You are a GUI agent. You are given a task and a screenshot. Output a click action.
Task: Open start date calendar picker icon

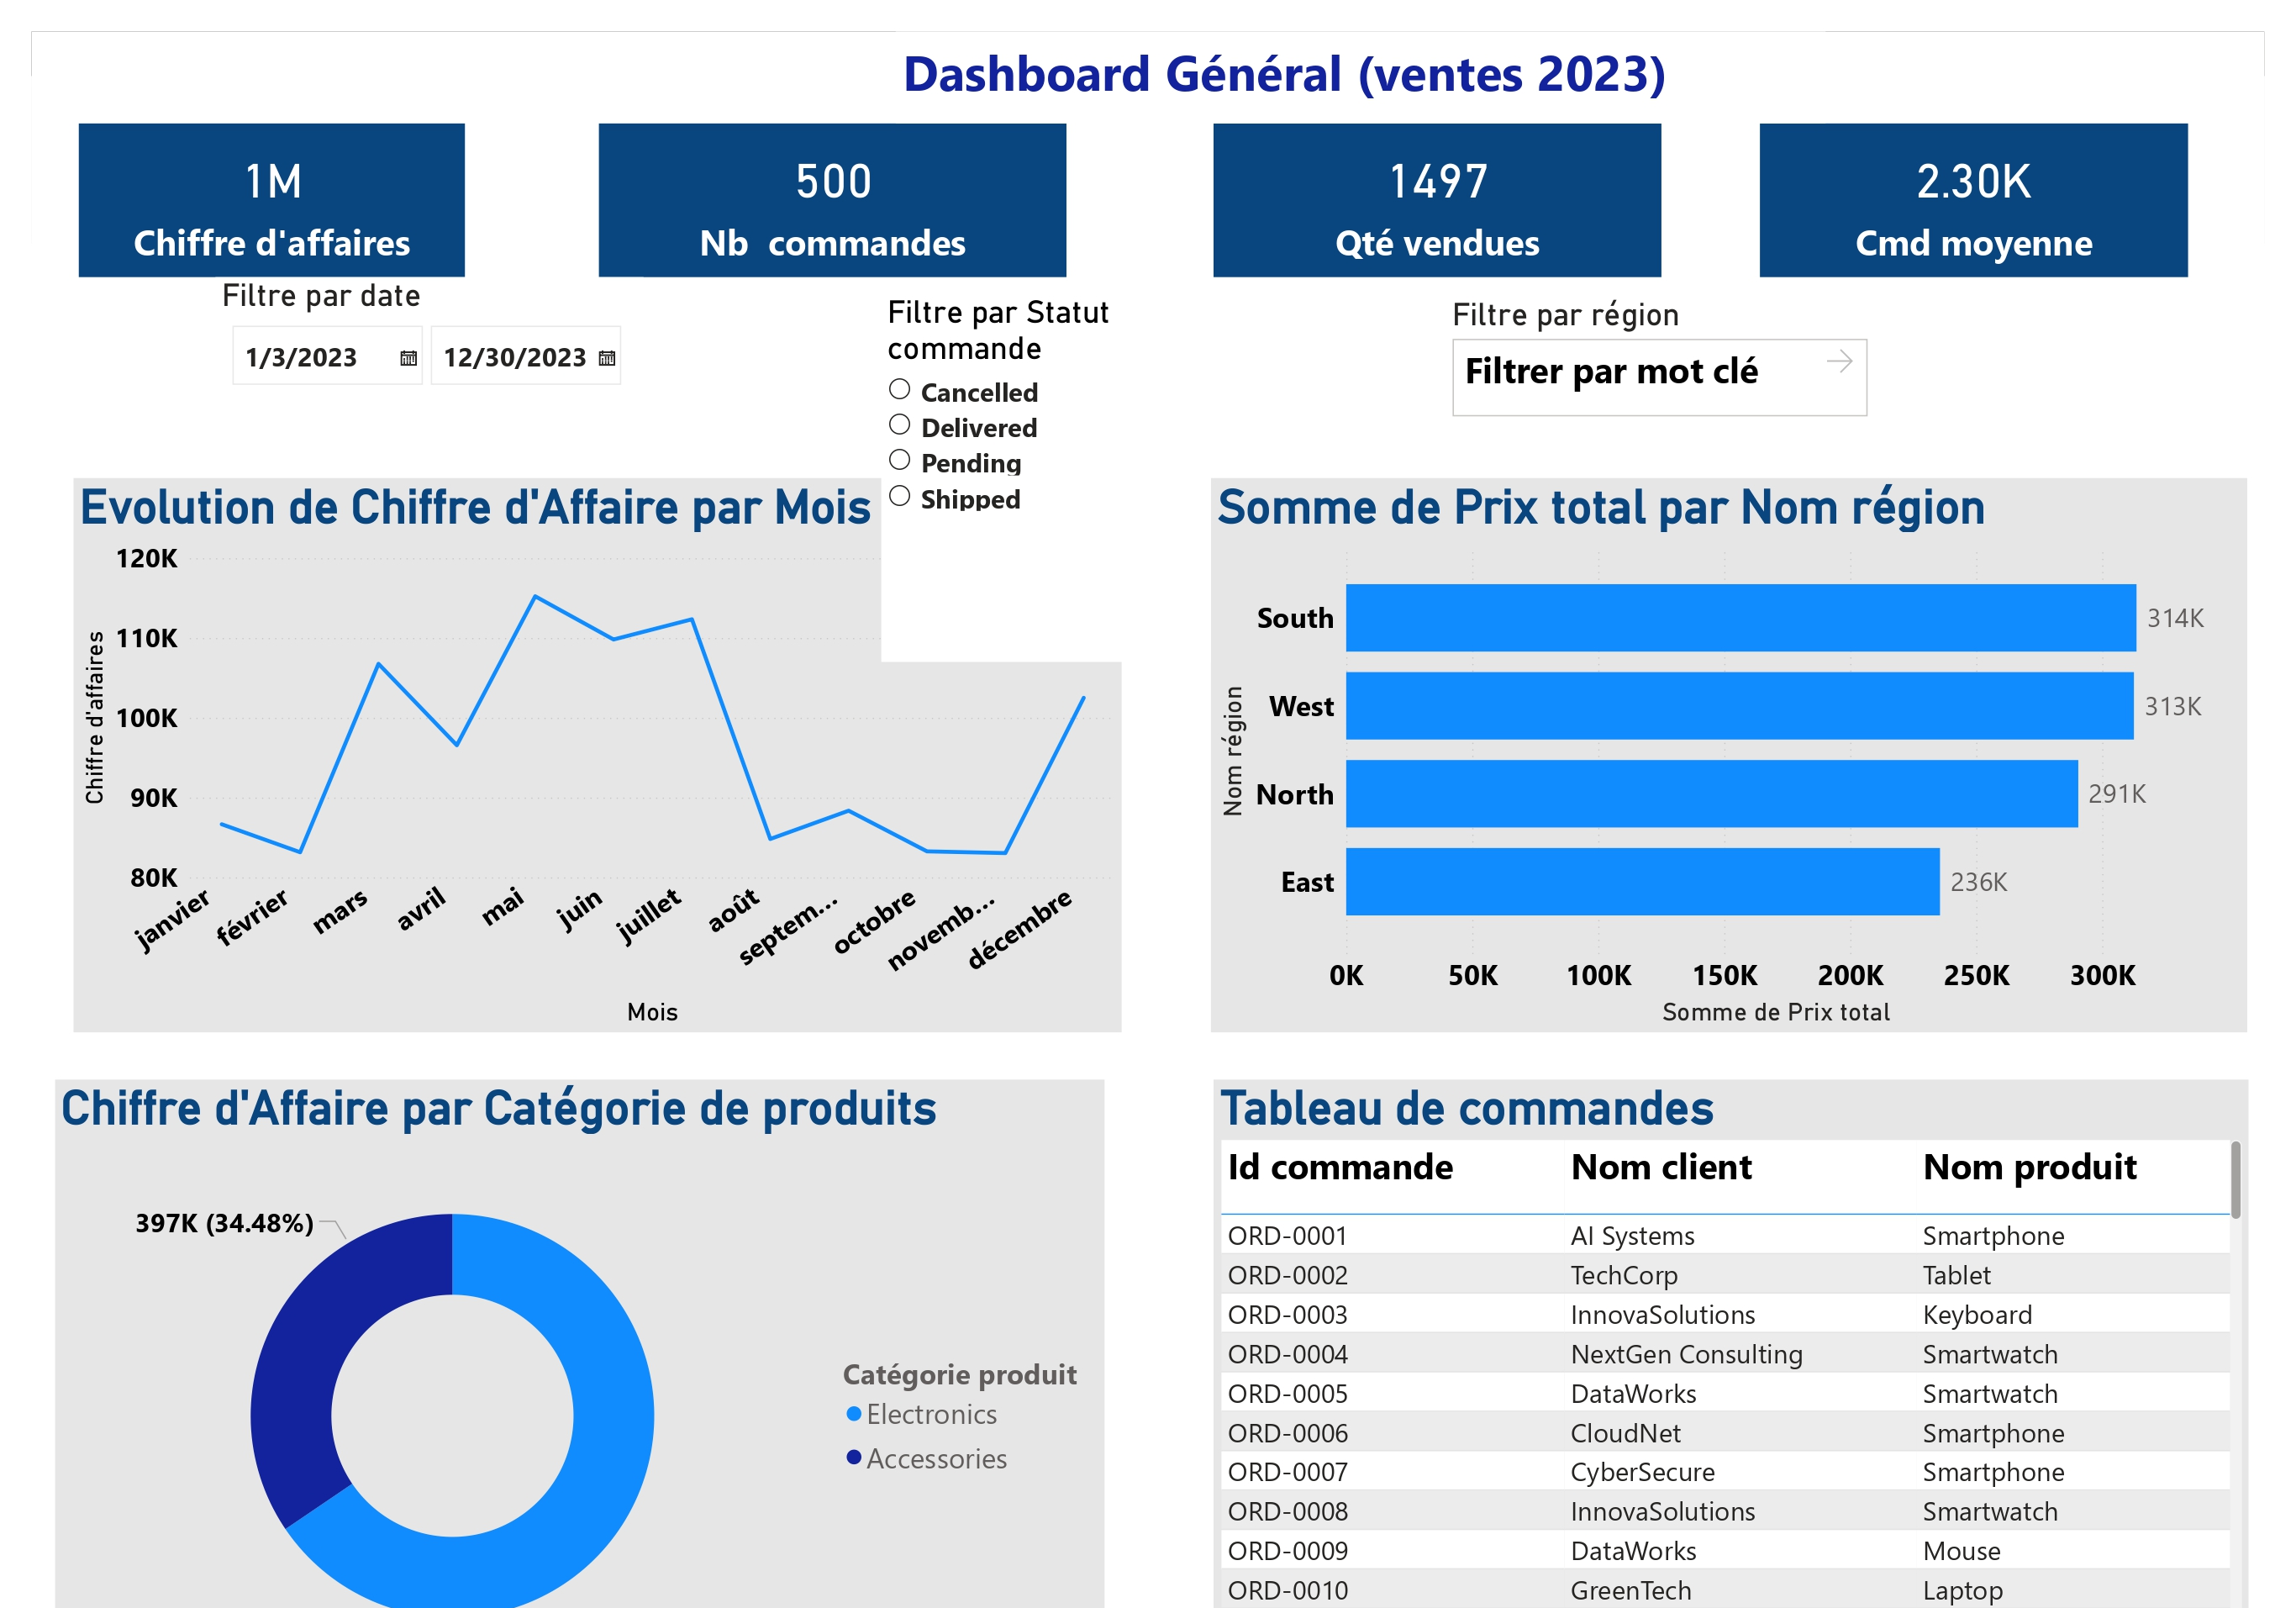(408, 358)
